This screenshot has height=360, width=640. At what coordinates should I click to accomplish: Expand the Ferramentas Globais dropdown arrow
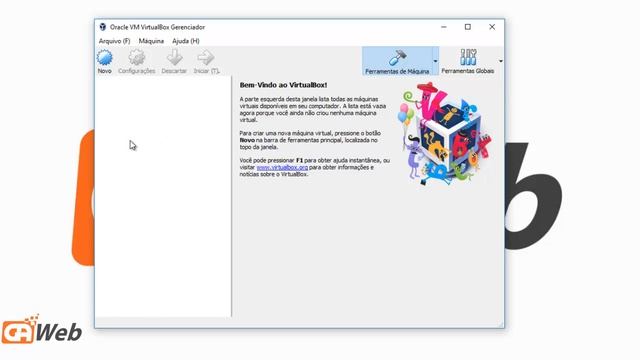pyautogui.click(x=500, y=61)
